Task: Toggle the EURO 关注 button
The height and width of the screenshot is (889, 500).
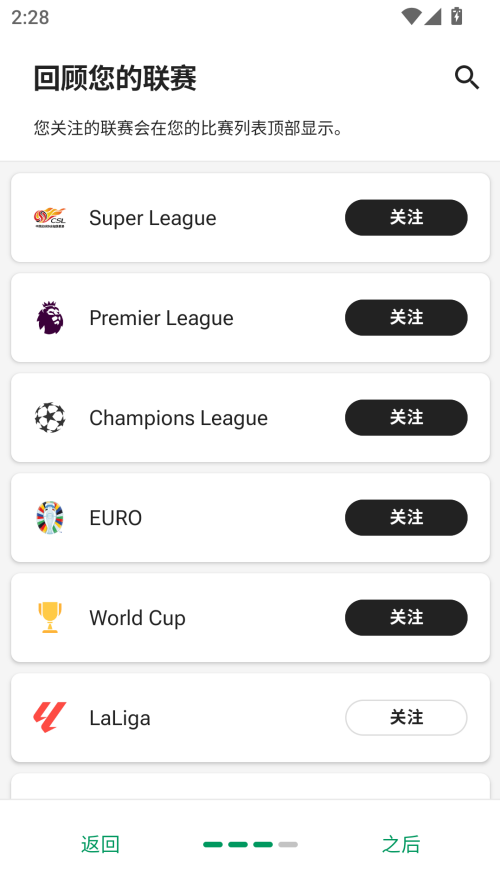Action: pos(406,518)
